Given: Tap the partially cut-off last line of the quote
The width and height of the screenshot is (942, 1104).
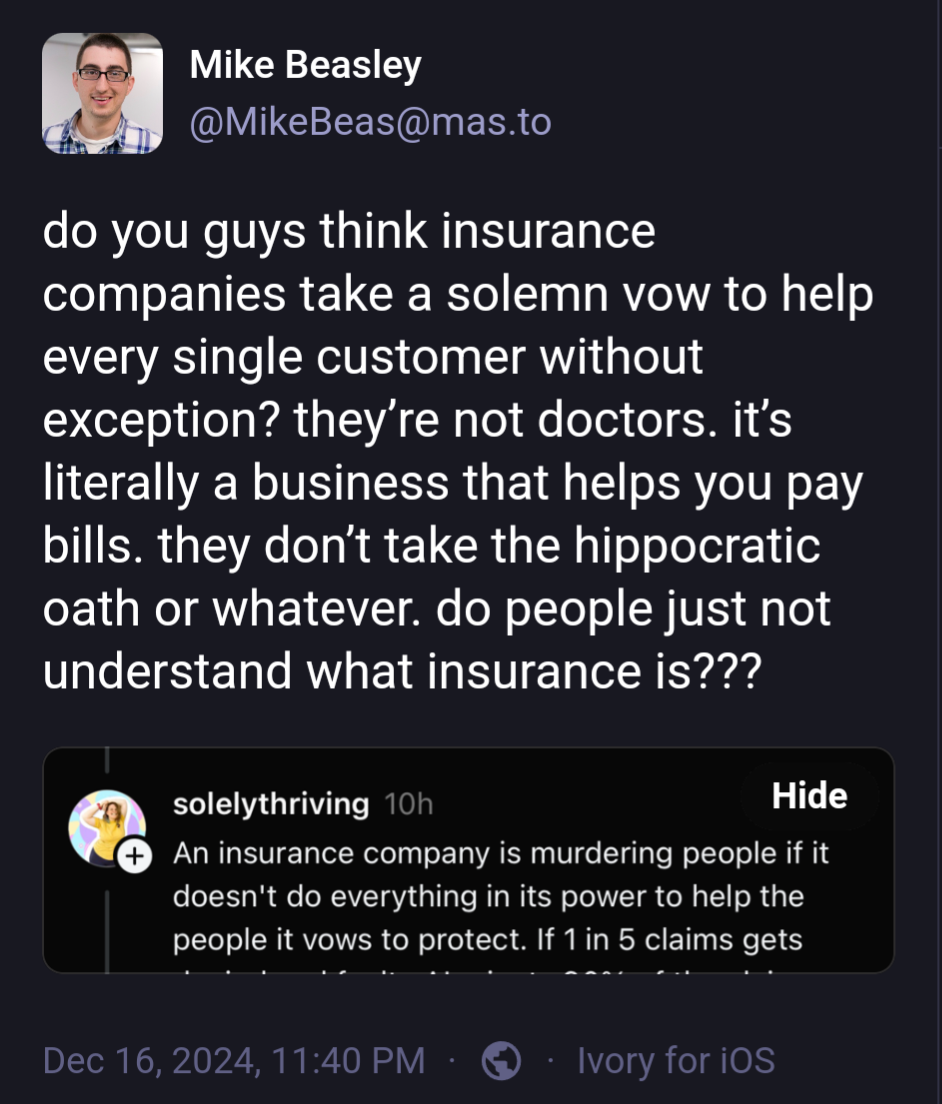Looking at the screenshot, I should click(x=500, y=967).
